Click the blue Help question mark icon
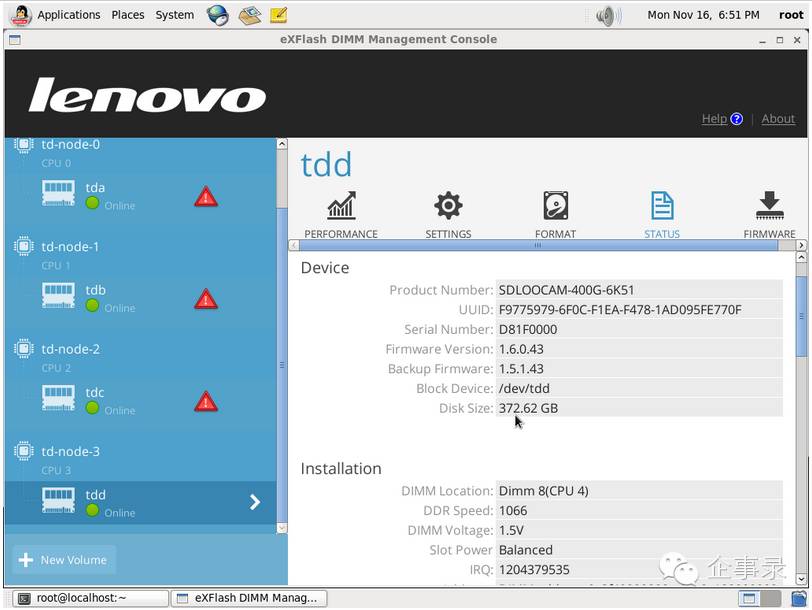Viewport: 812px width, 610px height. point(736,119)
